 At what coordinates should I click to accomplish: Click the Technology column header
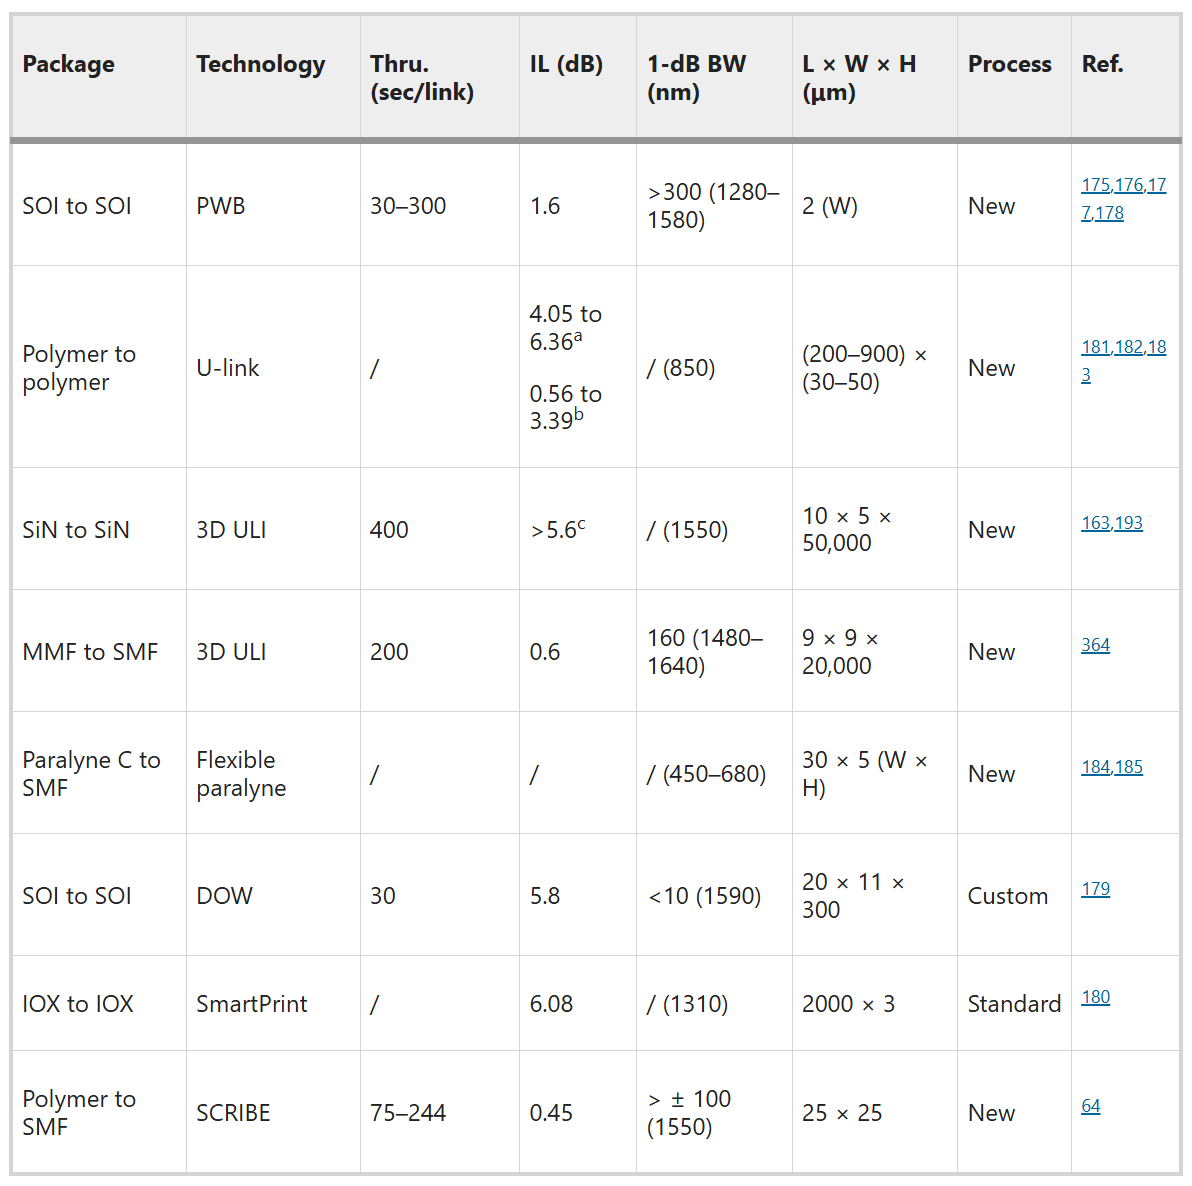(260, 64)
